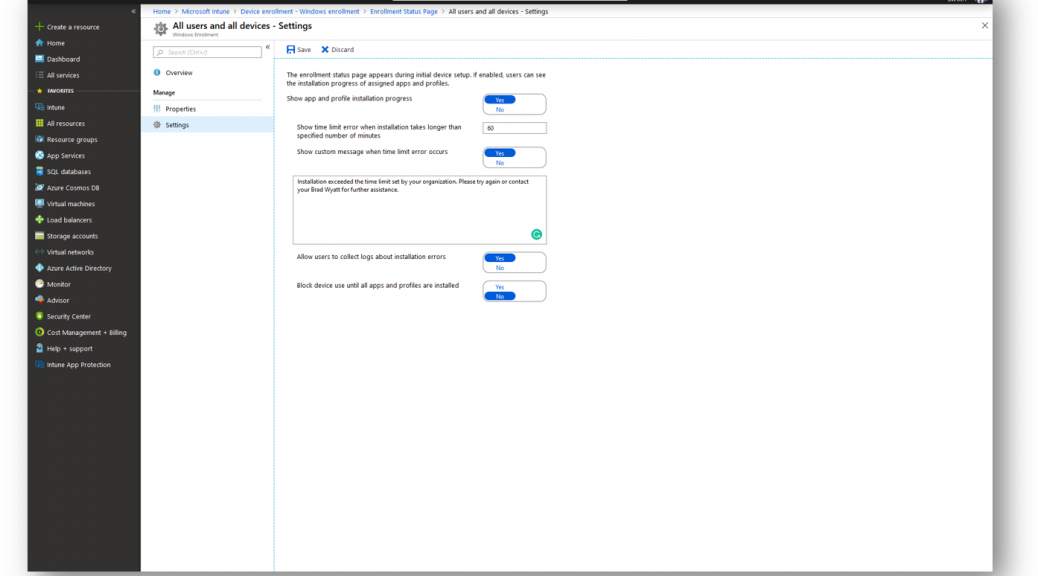The height and width of the screenshot is (576, 1038).
Task: Open App Services icon
Action: [x=39, y=156]
